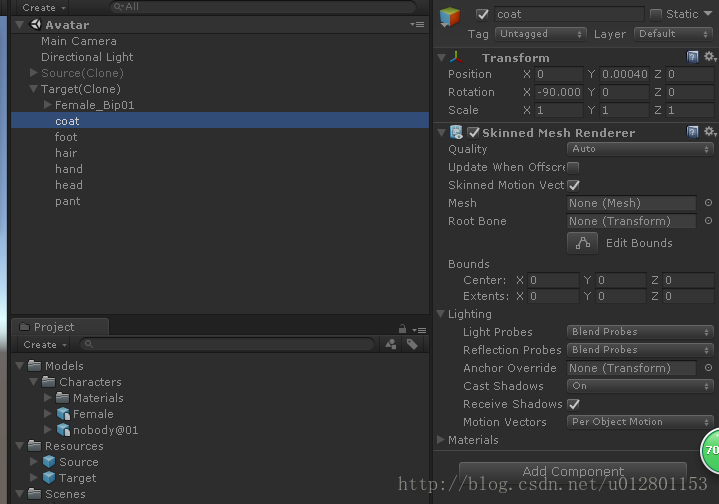Expand Female_Bip01 in the Hierarchy
Image resolution: width=719 pixels, height=504 pixels.
pos(47,105)
